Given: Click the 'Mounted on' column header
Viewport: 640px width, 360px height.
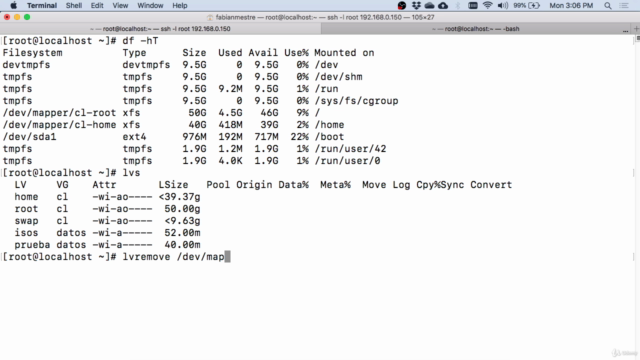Looking at the screenshot, I should click(x=344, y=53).
